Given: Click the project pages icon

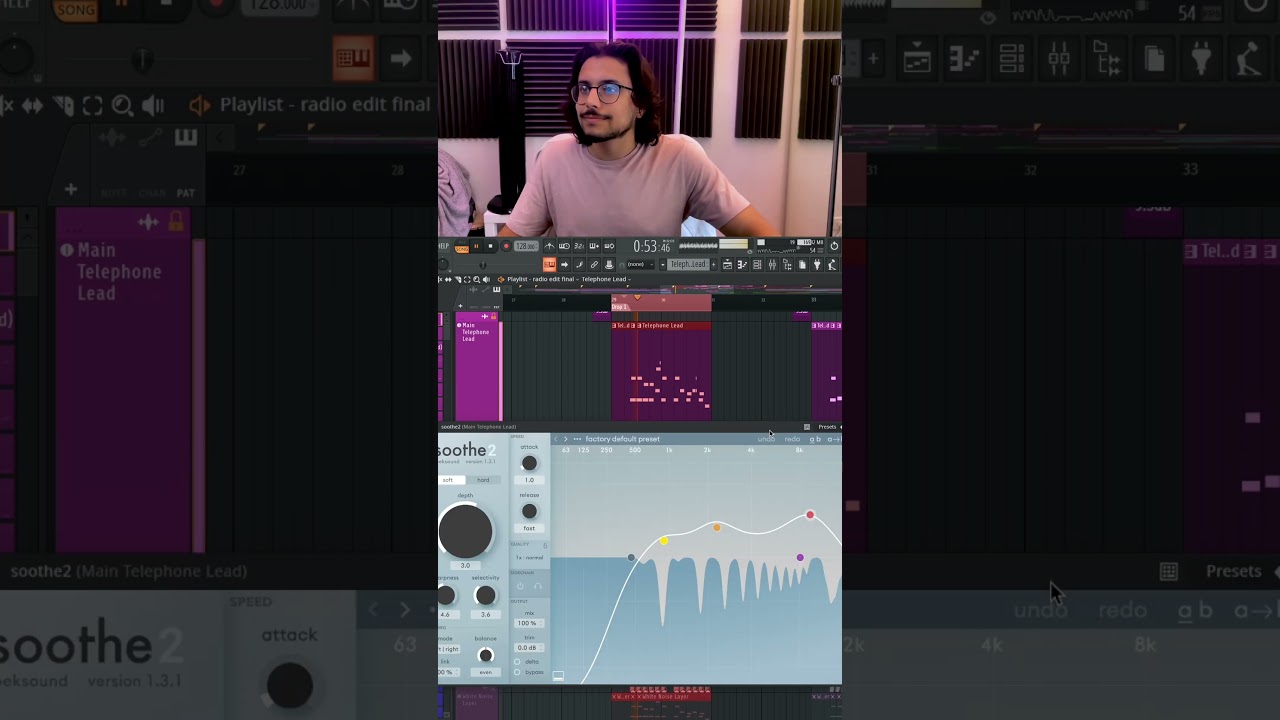Looking at the screenshot, I should point(802,265).
